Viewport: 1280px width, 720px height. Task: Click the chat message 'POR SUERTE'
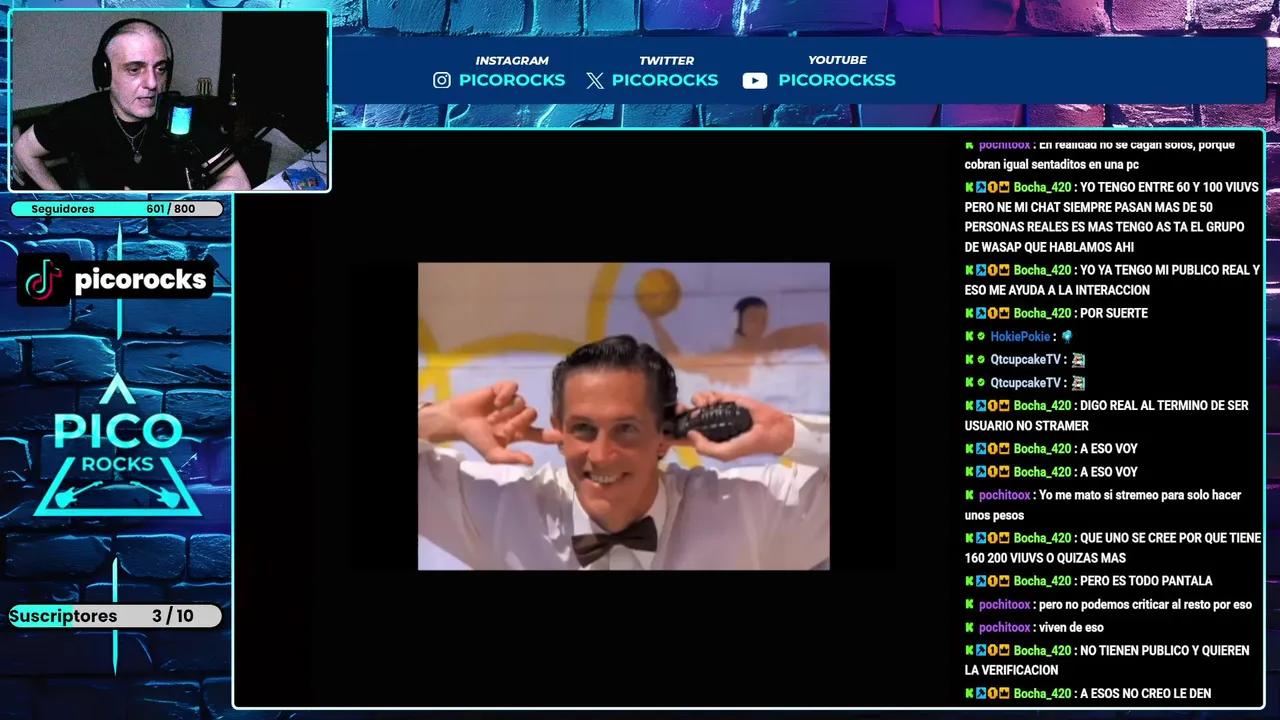coord(1113,313)
